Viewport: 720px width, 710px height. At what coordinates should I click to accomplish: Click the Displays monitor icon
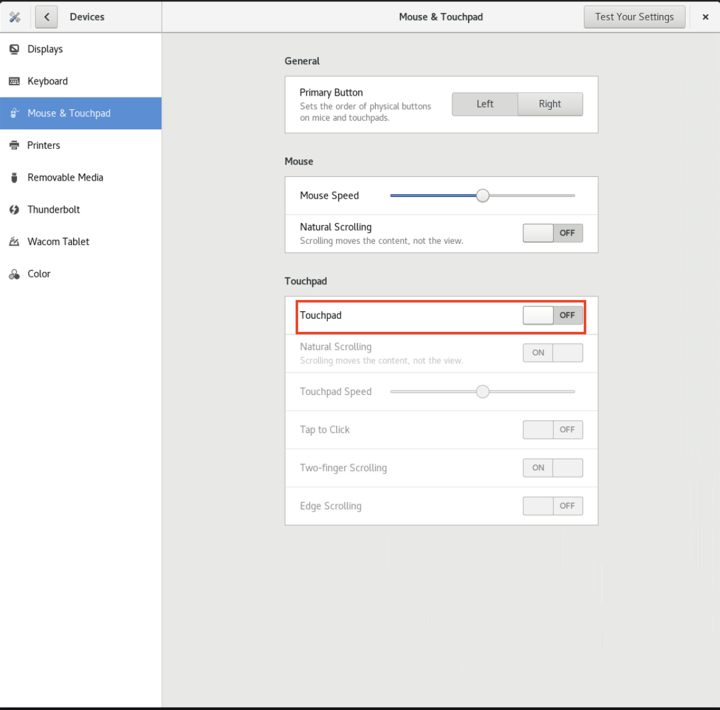click(x=14, y=49)
